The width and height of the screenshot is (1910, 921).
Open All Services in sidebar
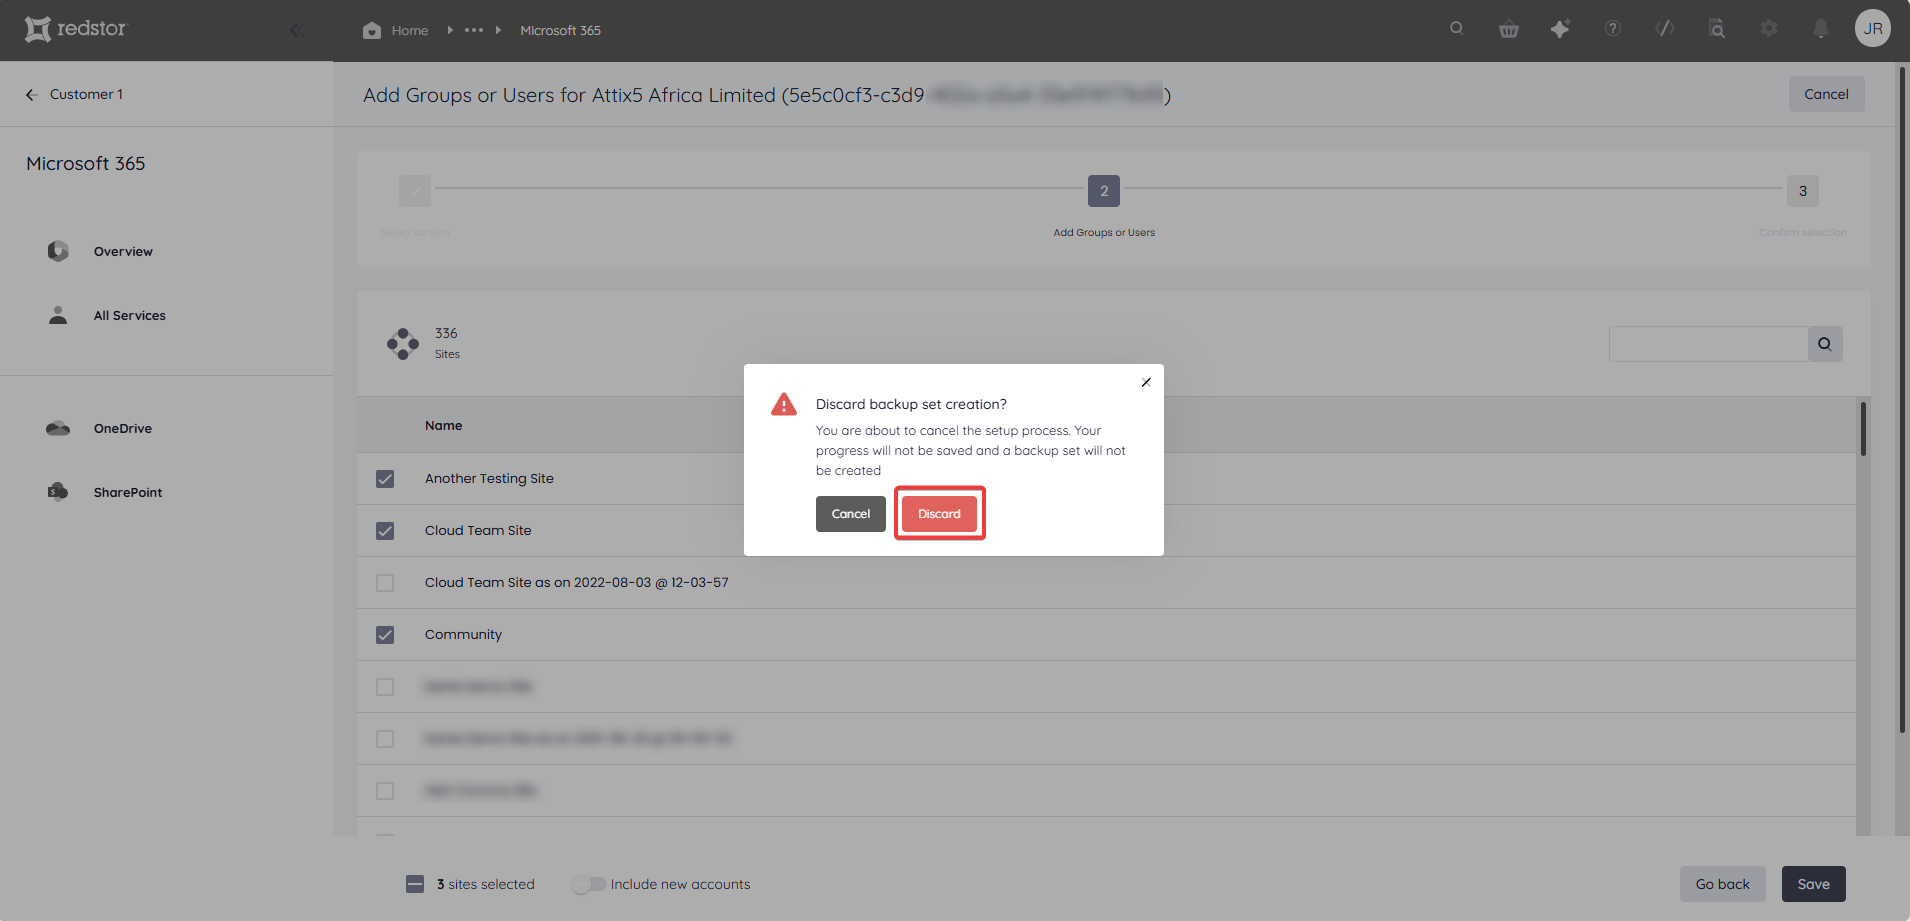130,315
